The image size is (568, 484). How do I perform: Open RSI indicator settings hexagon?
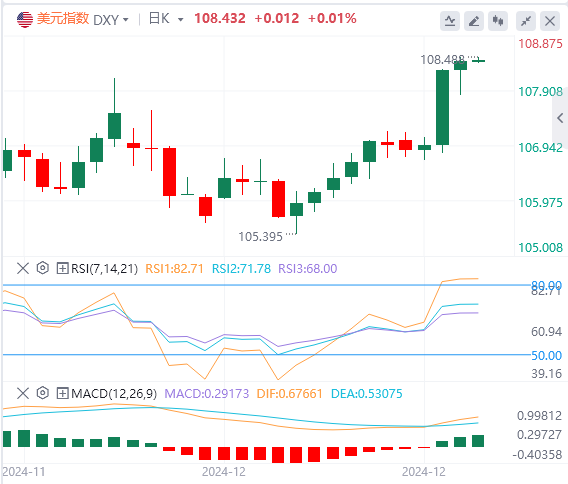coord(43,268)
